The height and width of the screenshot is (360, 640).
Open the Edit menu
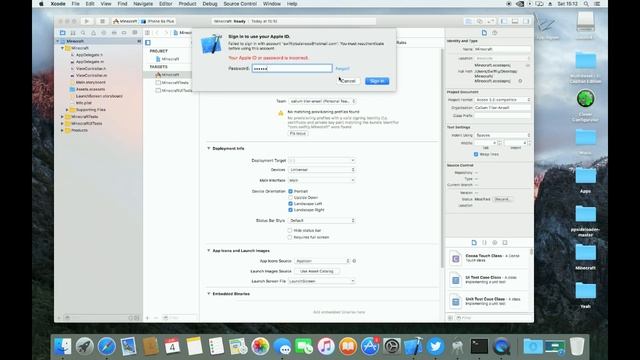point(90,4)
